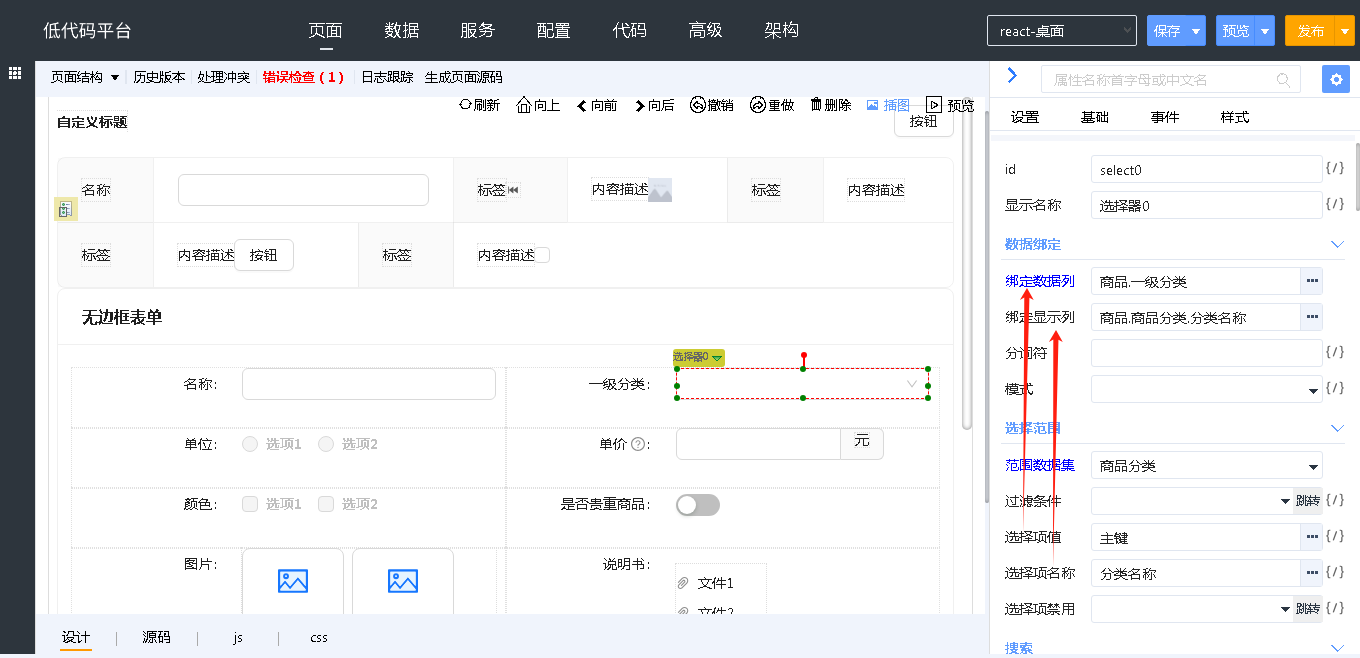Switch to the 服务 top menu
The width and height of the screenshot is (1360, 658).
[478, 31]
